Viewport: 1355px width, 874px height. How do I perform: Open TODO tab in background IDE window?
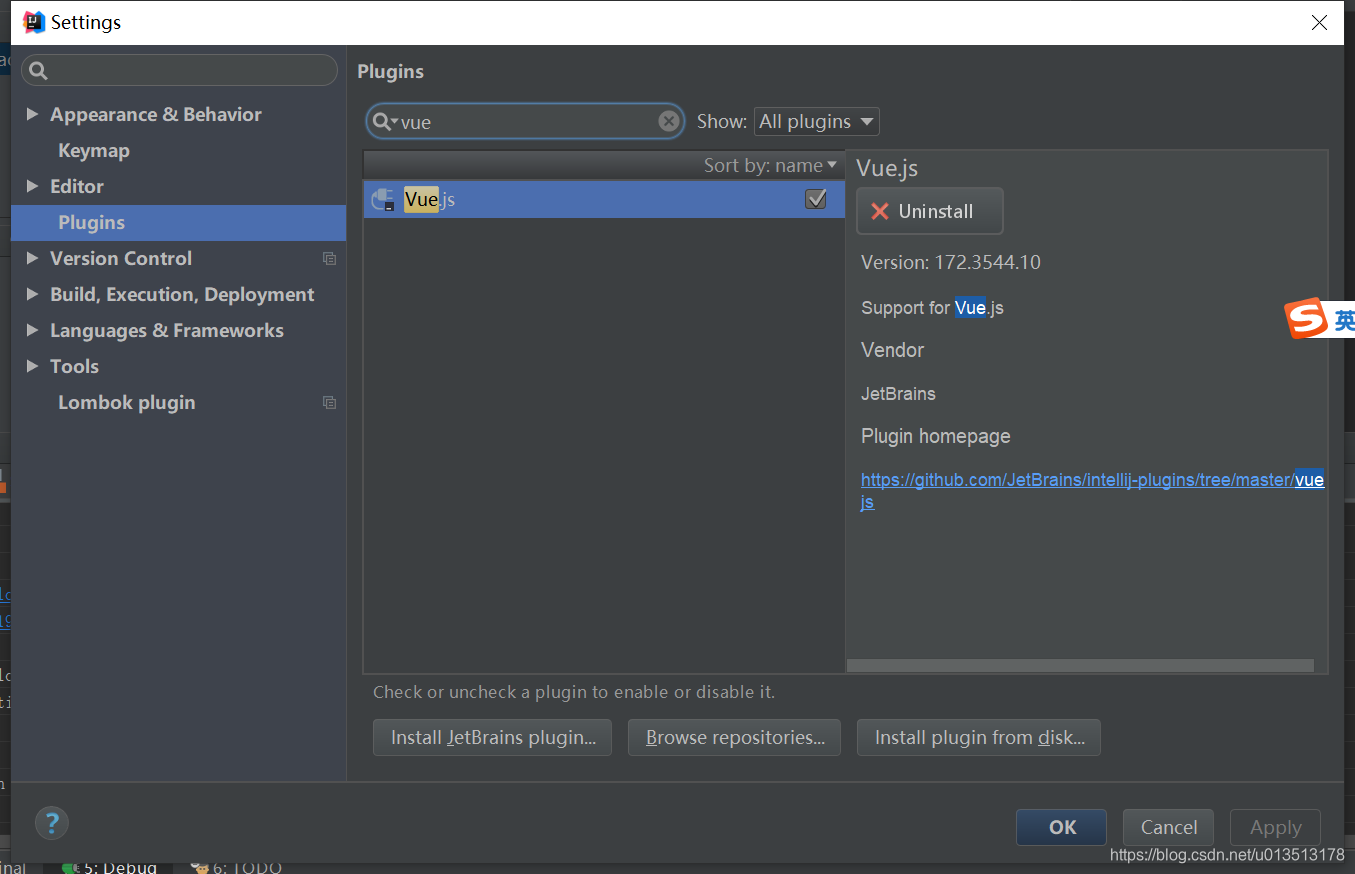pyautogui.click(x=237, y=867)
